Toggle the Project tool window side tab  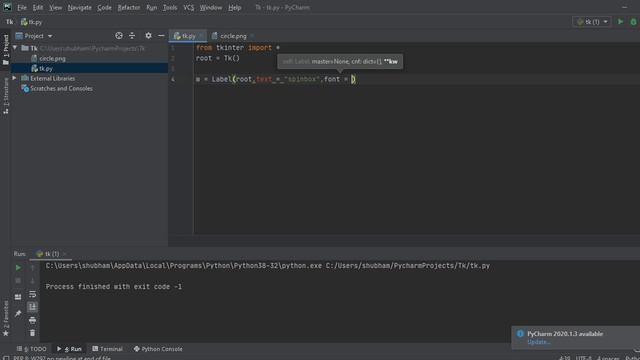click(5, 50)
